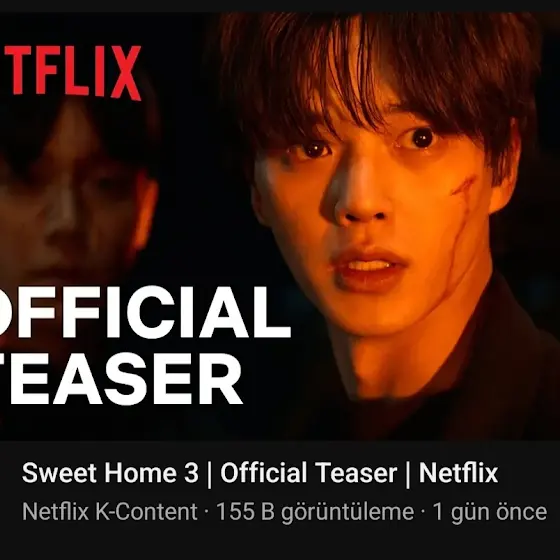Open the Sweet Home 3 teaser thumbnail
The width and height of the screenshot is (560, 560).
pyautogui.click(x=280, y=226)
